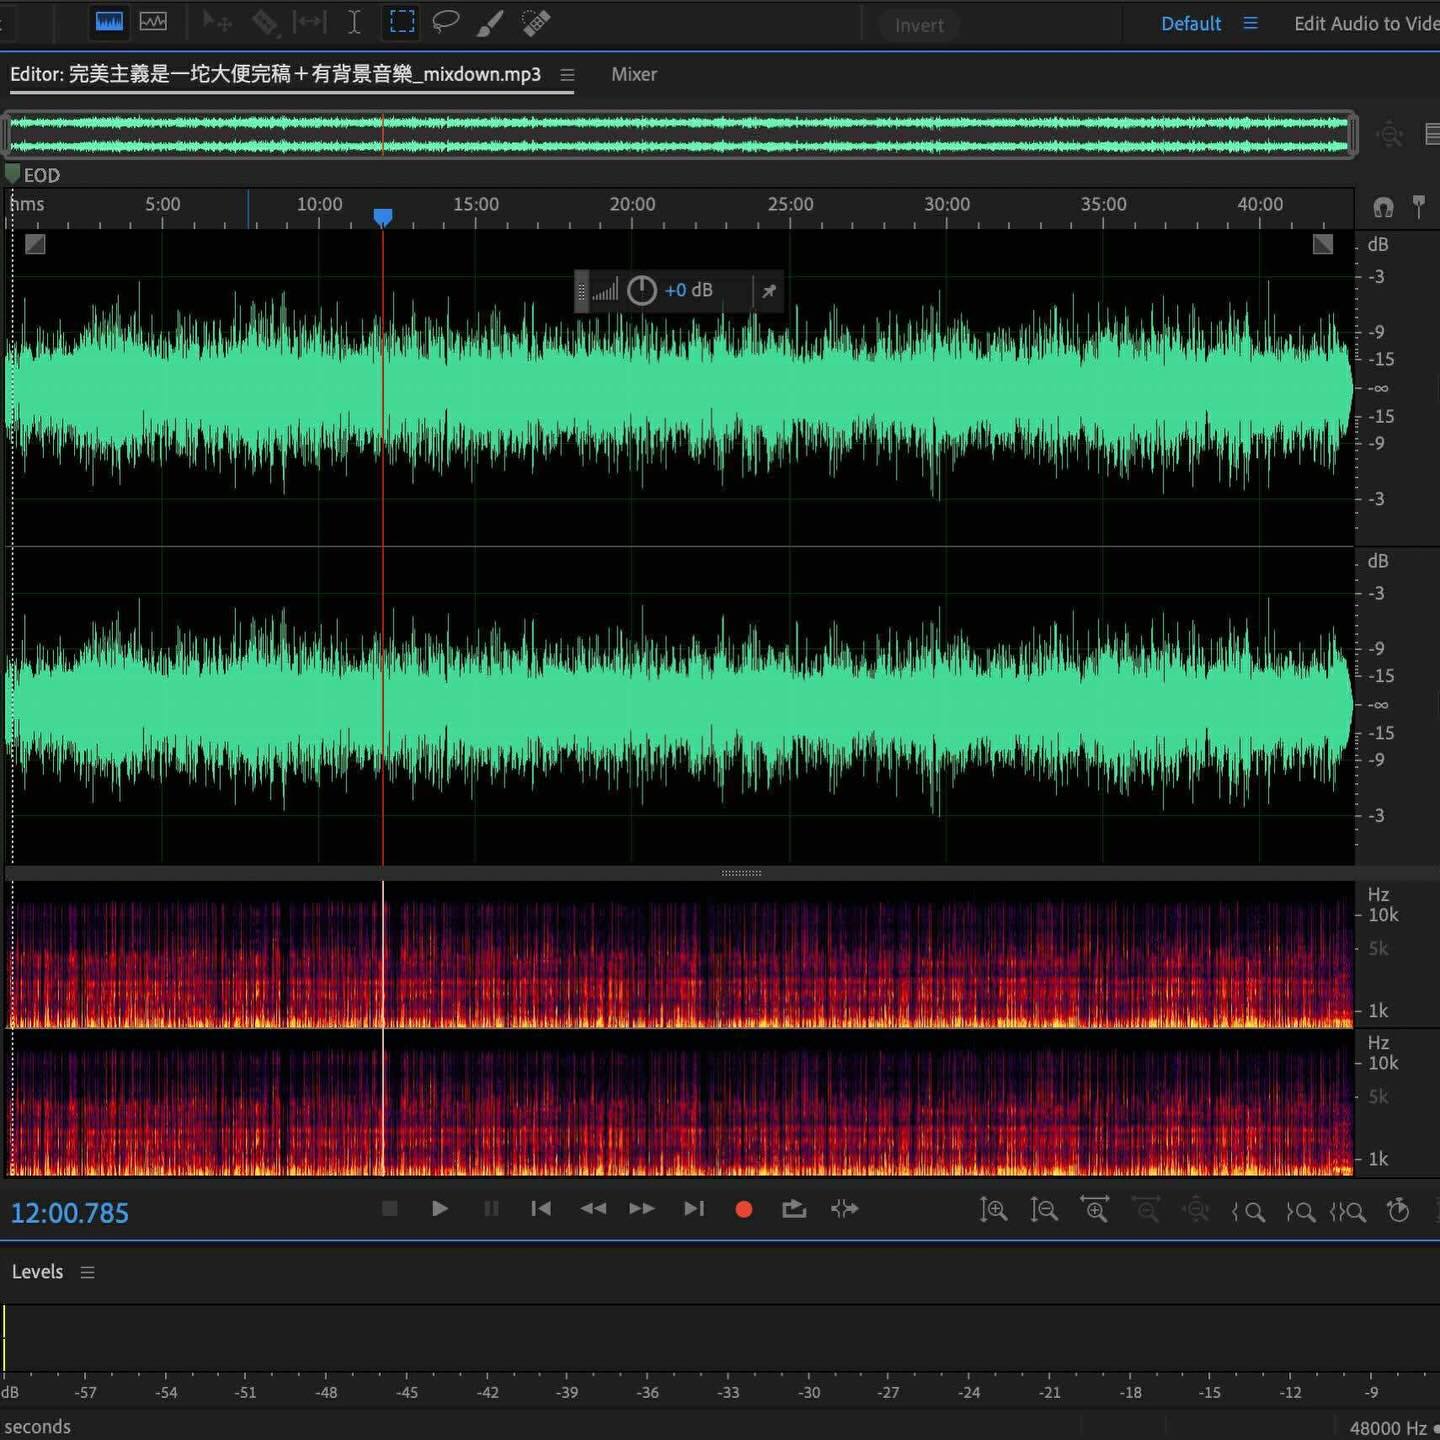Image resolution: width=1440 pixels, height=1440 pixels.
Task: Click the red Record button
Action: (x=743, y=1209)
